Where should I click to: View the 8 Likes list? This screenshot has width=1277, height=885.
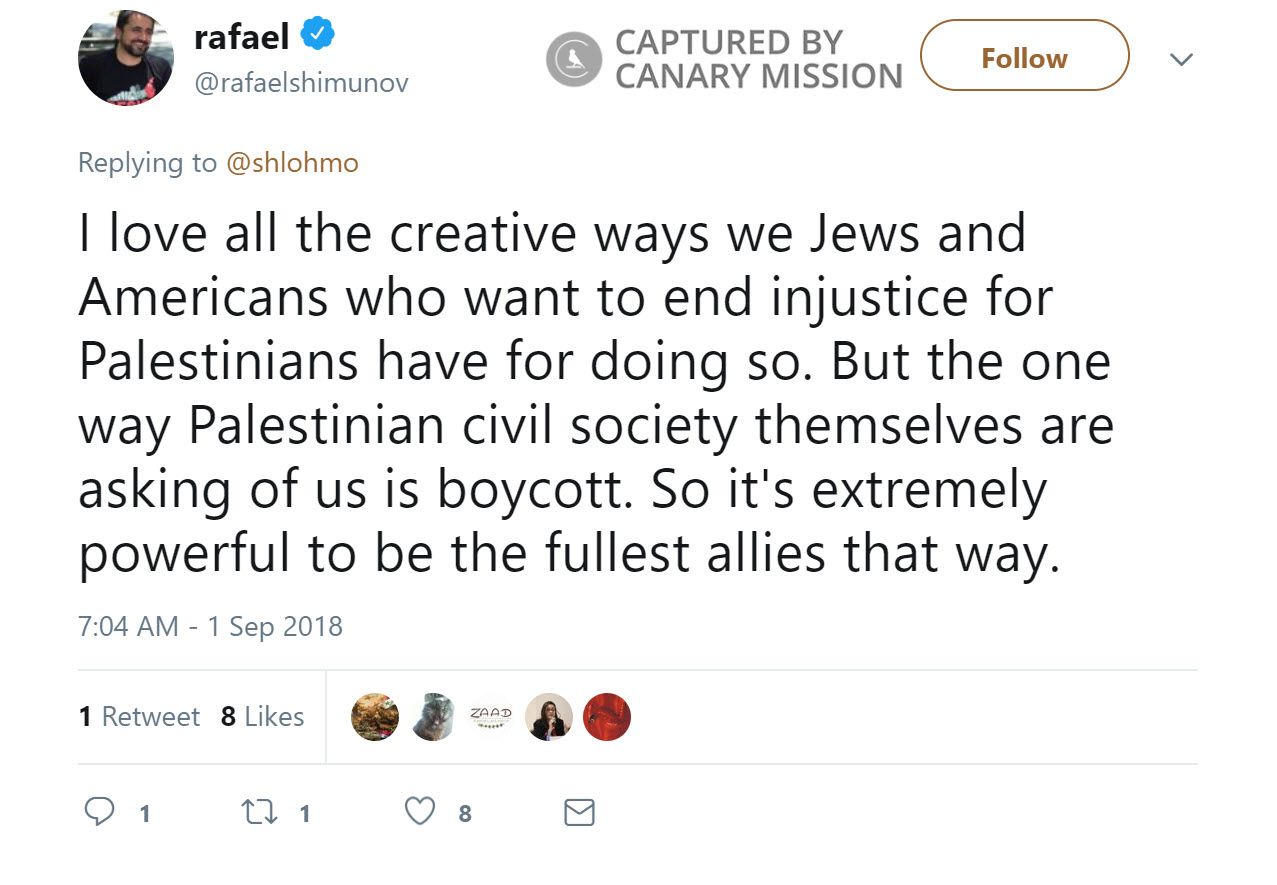coord(262,716)
